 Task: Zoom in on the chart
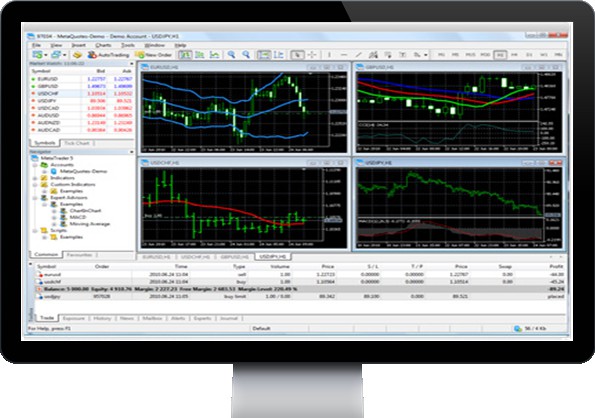click(x=231, y=55)
